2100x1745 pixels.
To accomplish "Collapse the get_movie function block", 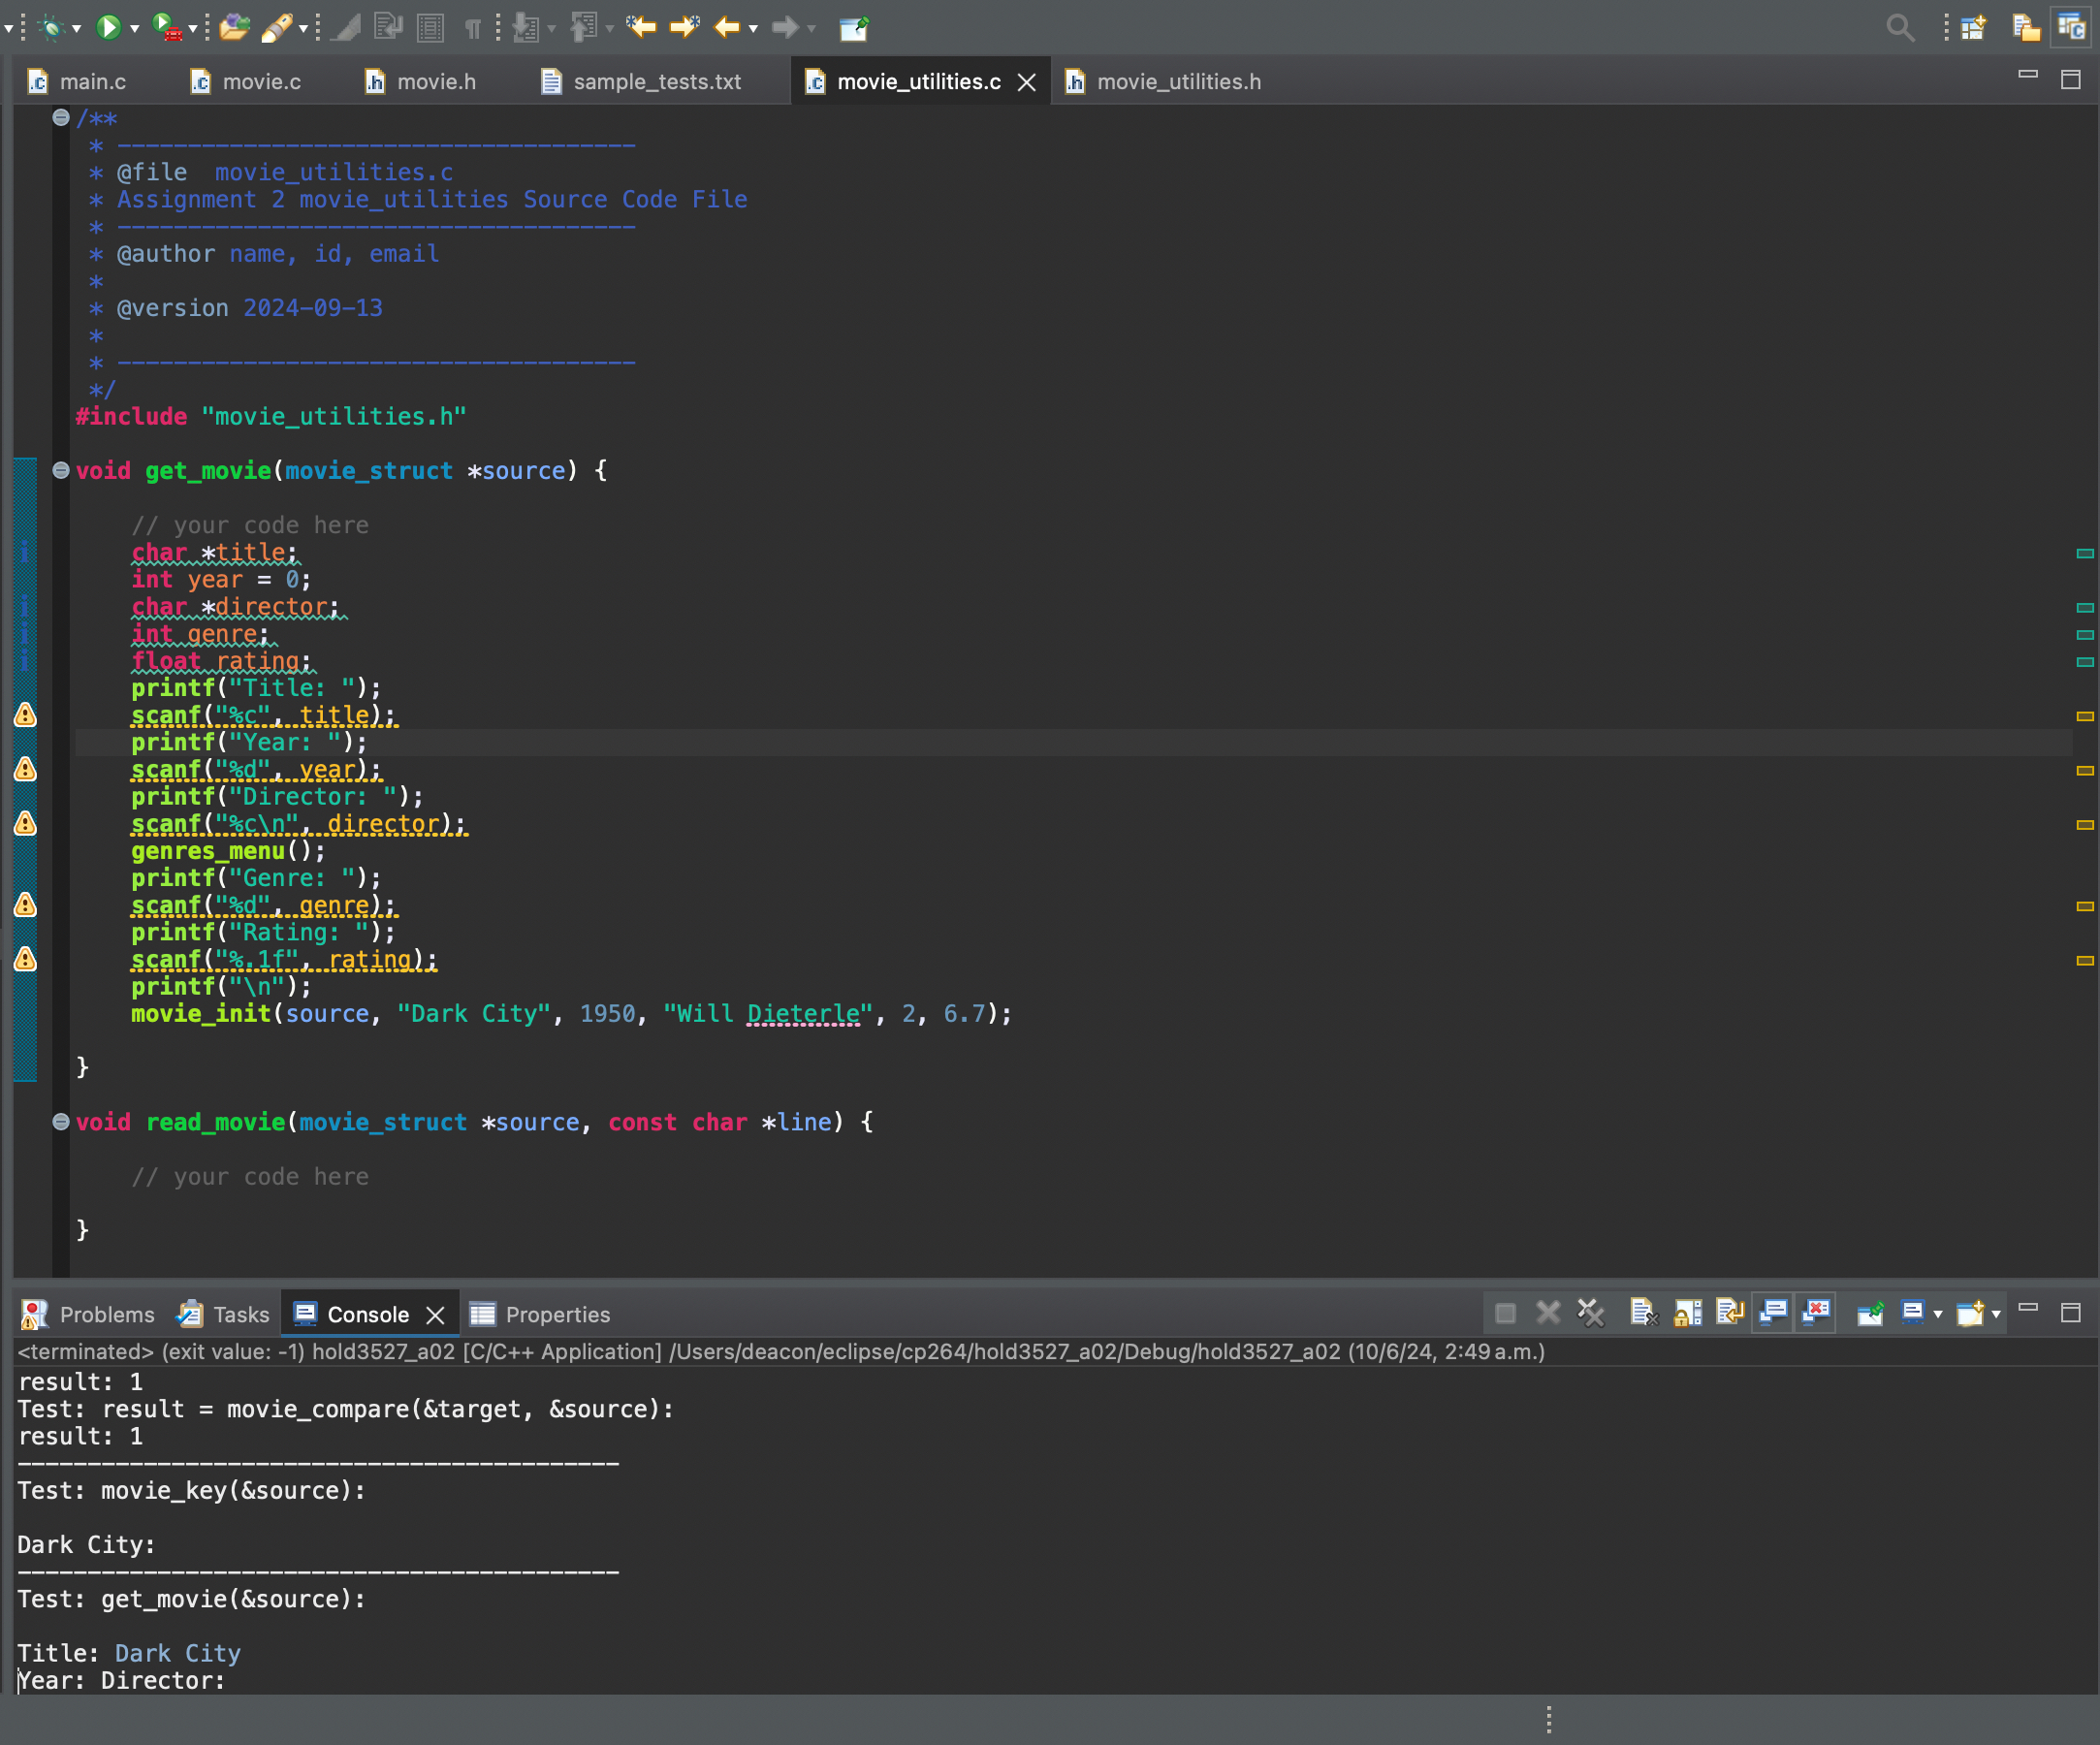I will pyautogui.click(x=60, y=470).
